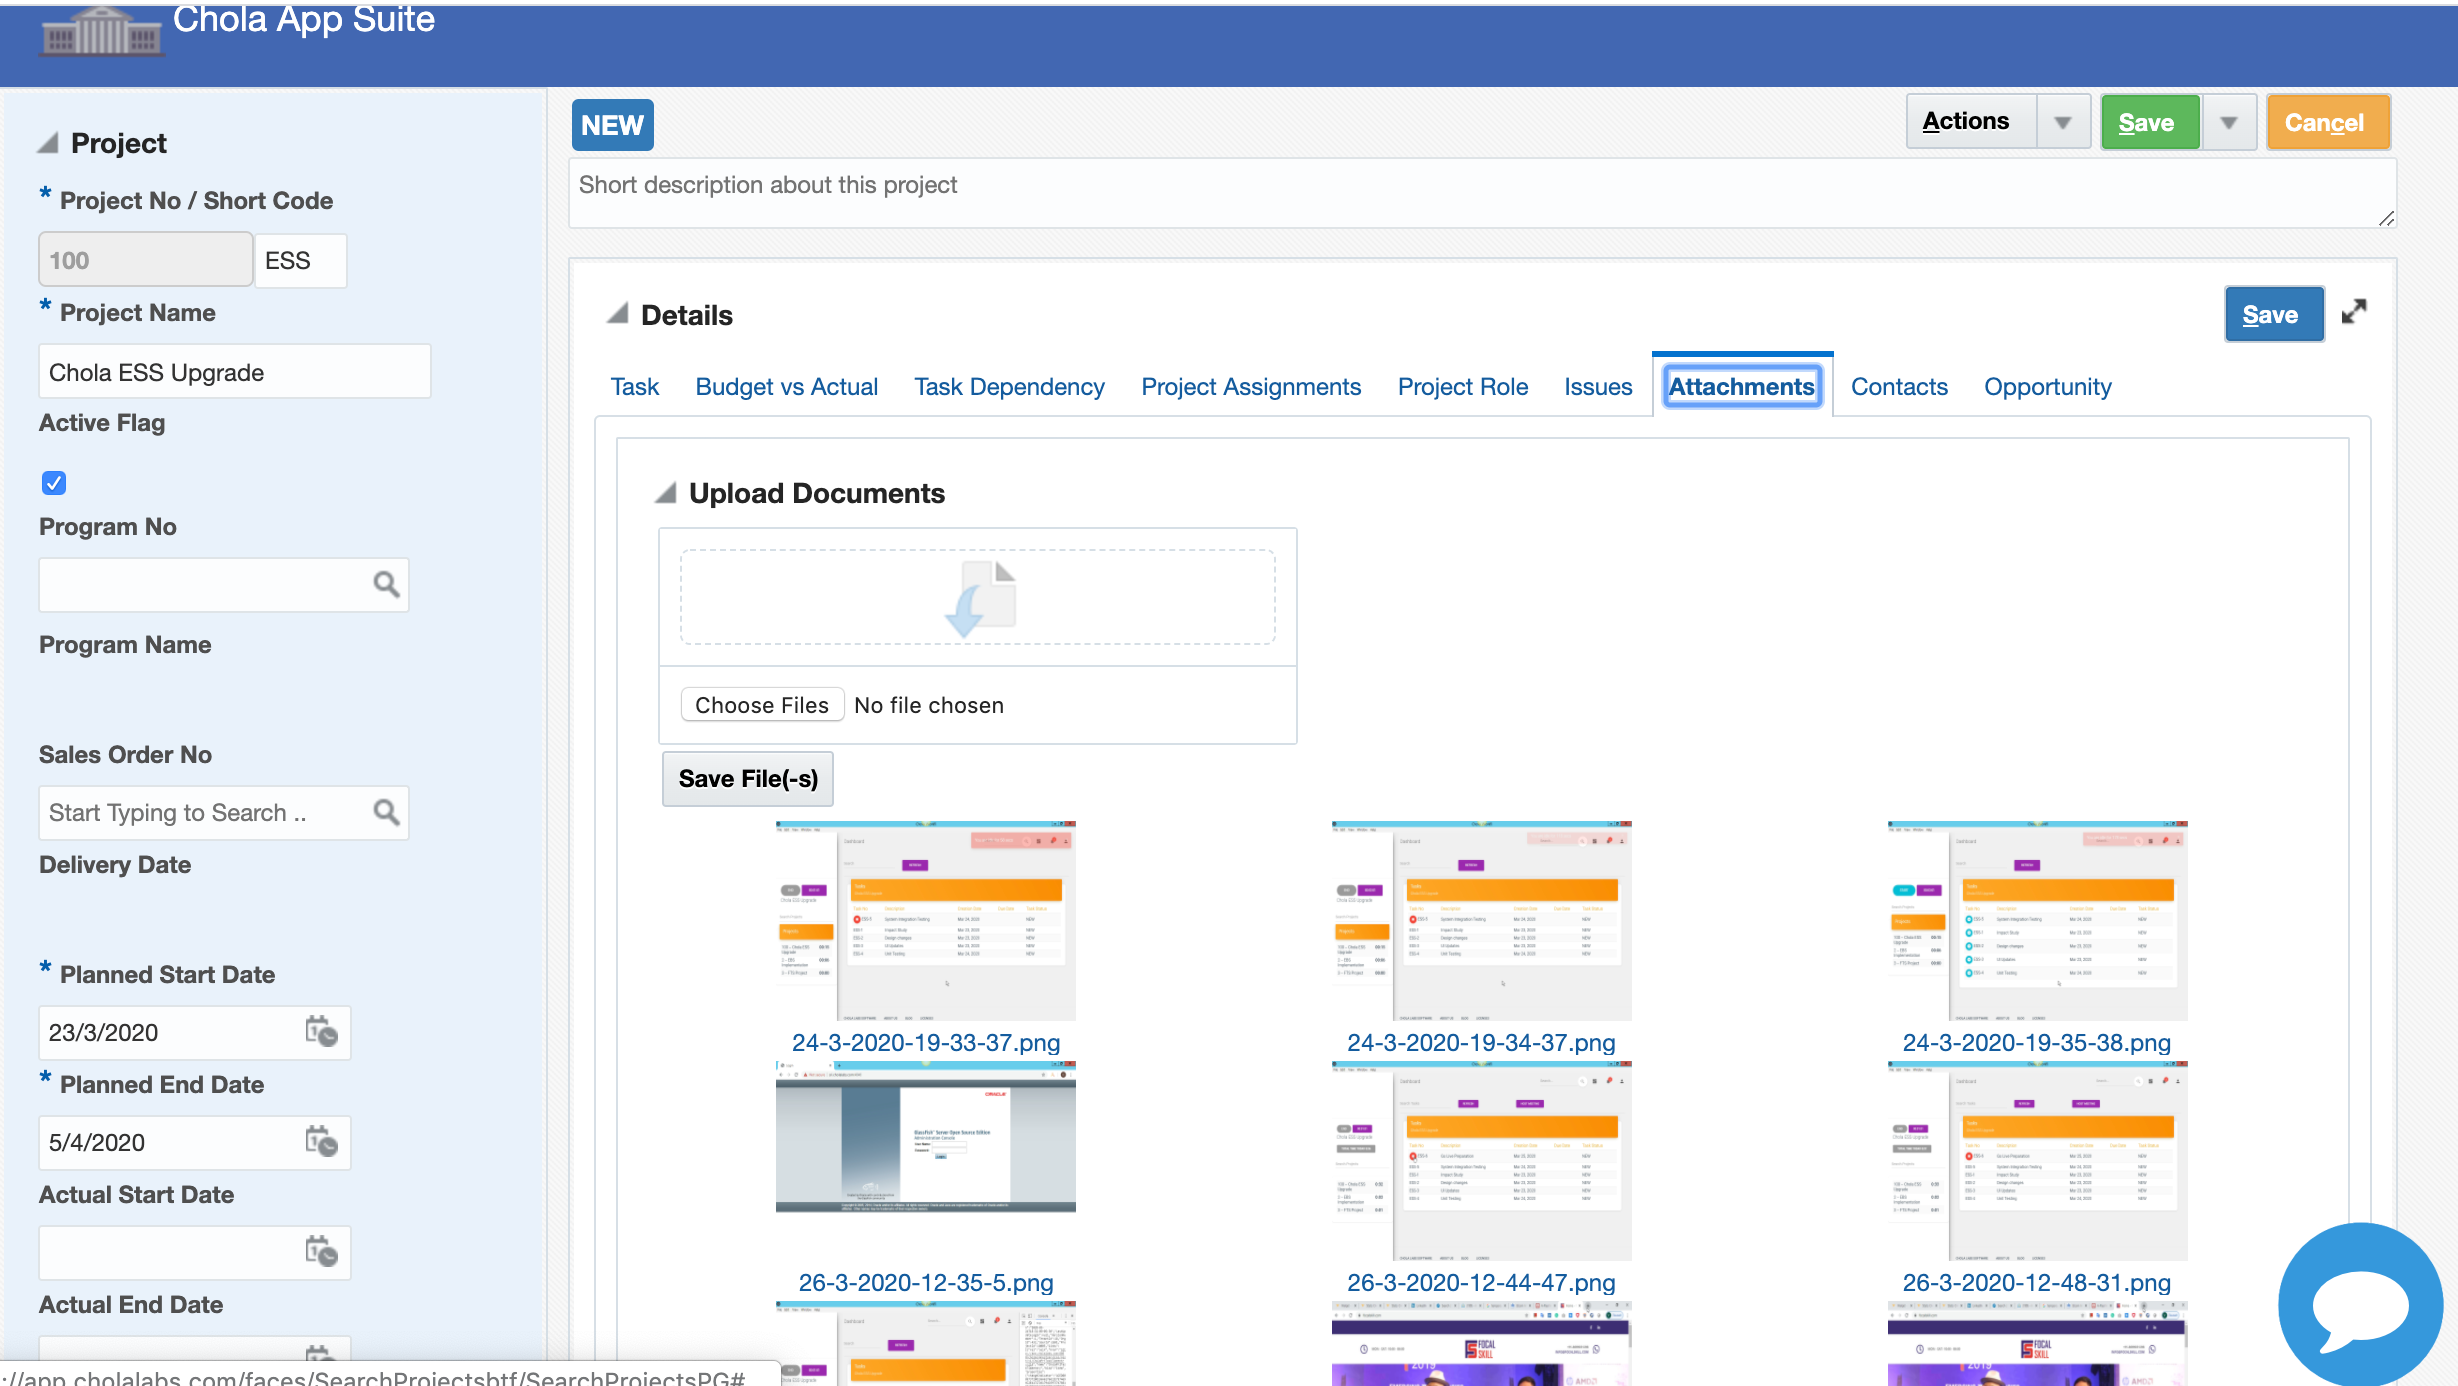Screen dimensions: 2458x1386
Task: Click the Save File(-s) button
Action: 748,778
